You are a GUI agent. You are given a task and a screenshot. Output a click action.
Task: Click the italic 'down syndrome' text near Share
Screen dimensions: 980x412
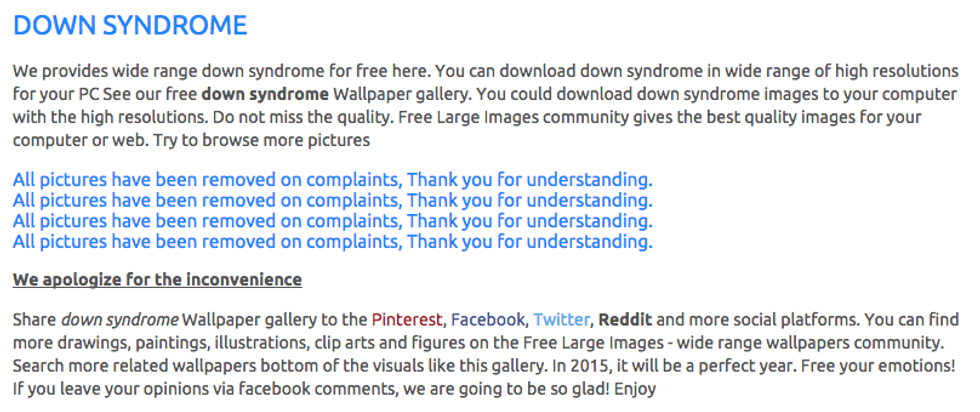tap(119, 320)
